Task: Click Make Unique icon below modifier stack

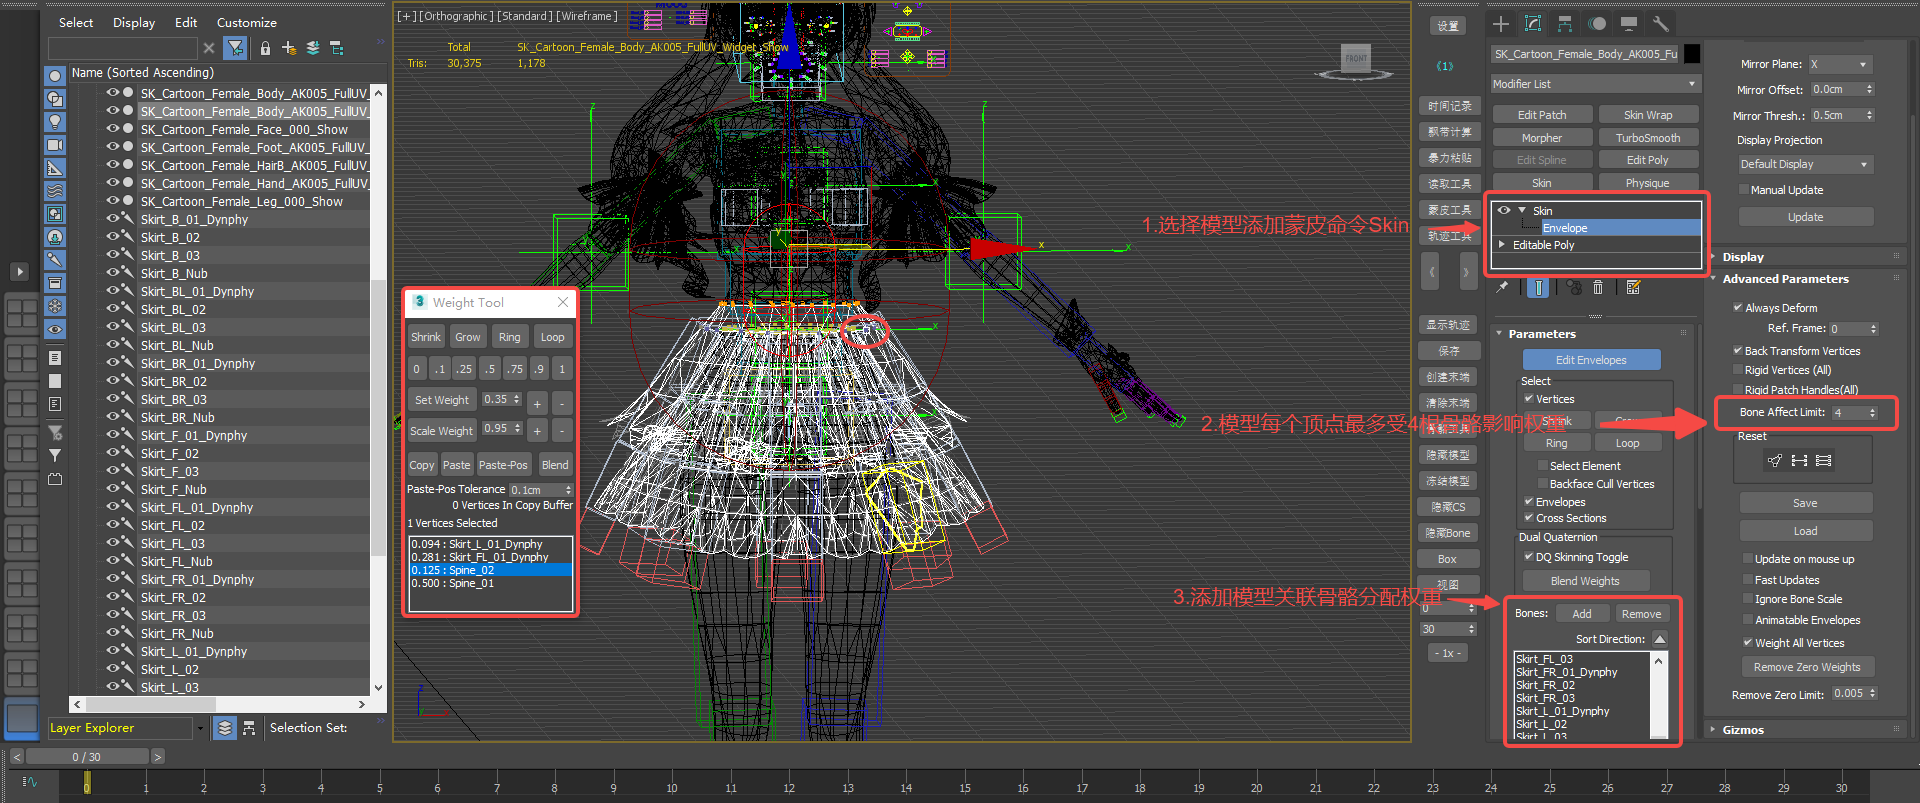Action: point(1574,287)
